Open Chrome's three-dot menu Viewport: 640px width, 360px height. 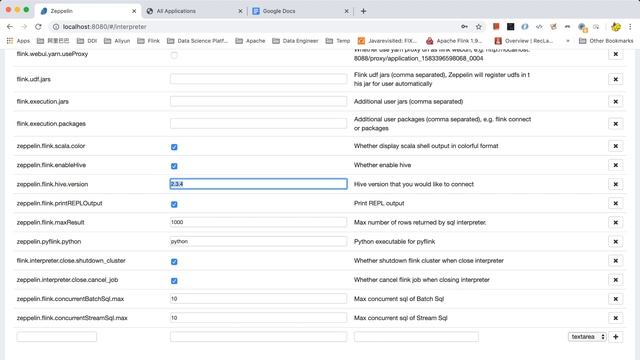coord(630,27)
